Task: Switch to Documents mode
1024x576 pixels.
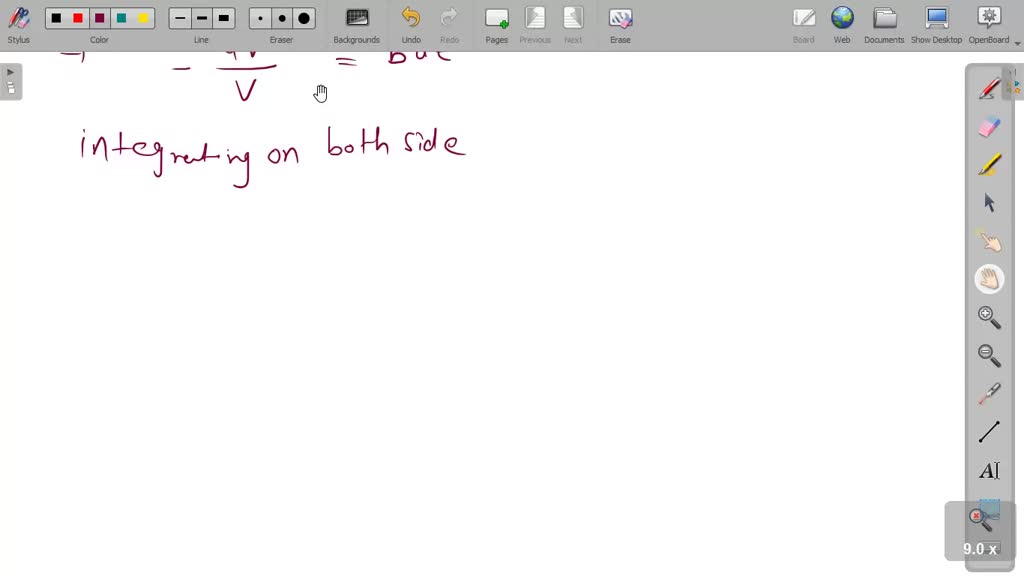Action: 884,24
